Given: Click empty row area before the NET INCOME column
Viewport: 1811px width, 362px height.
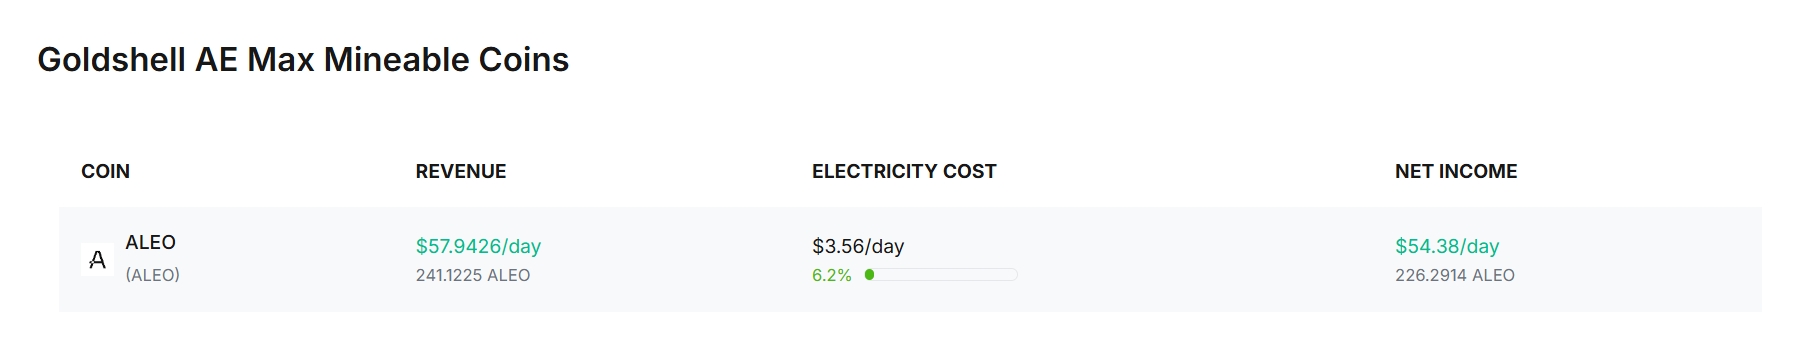Looking at the screenshot, I should click(x=1200, y=260).
